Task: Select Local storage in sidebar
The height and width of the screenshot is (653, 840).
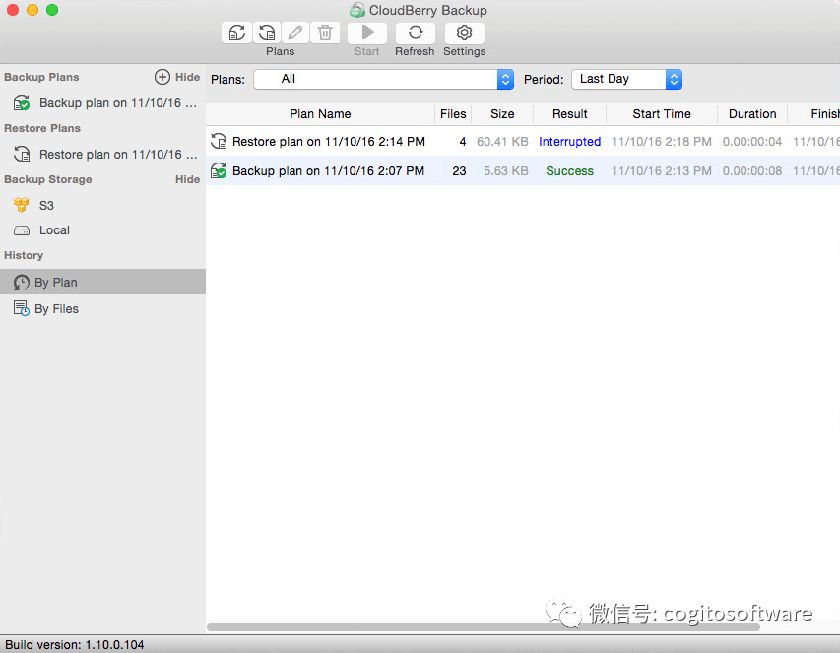Action: click(103, 230)
